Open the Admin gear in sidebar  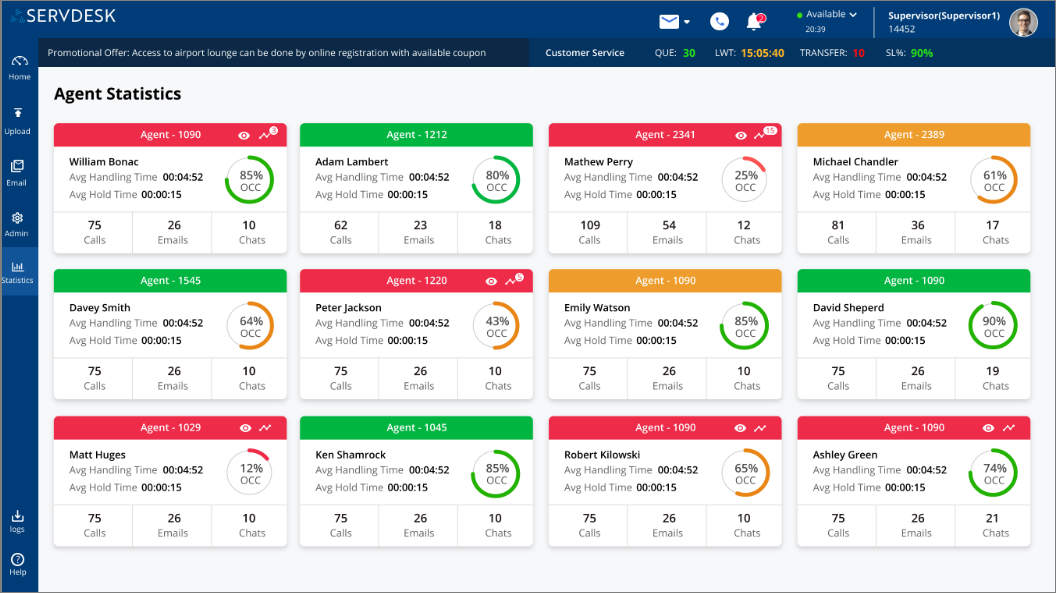click(17, 224)
